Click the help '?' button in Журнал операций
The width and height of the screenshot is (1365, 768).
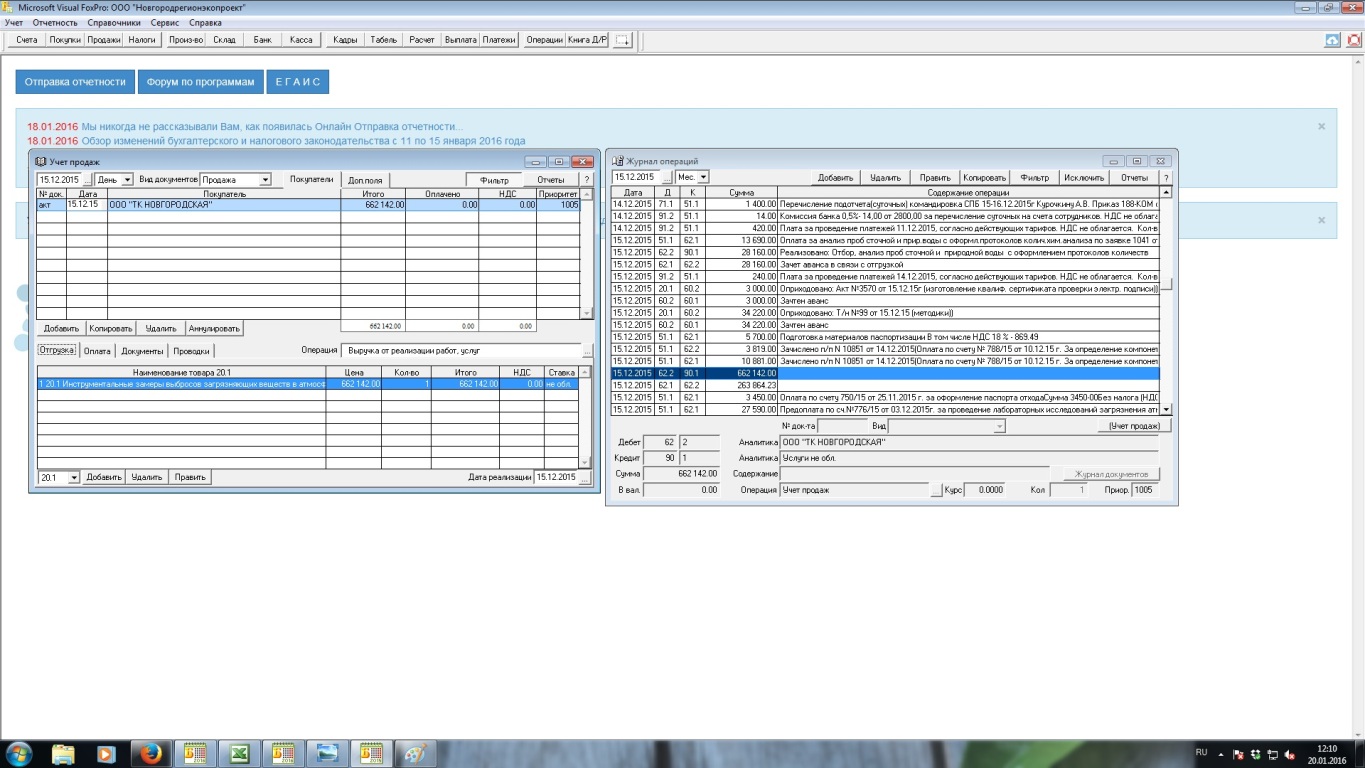click(1165, 177)
